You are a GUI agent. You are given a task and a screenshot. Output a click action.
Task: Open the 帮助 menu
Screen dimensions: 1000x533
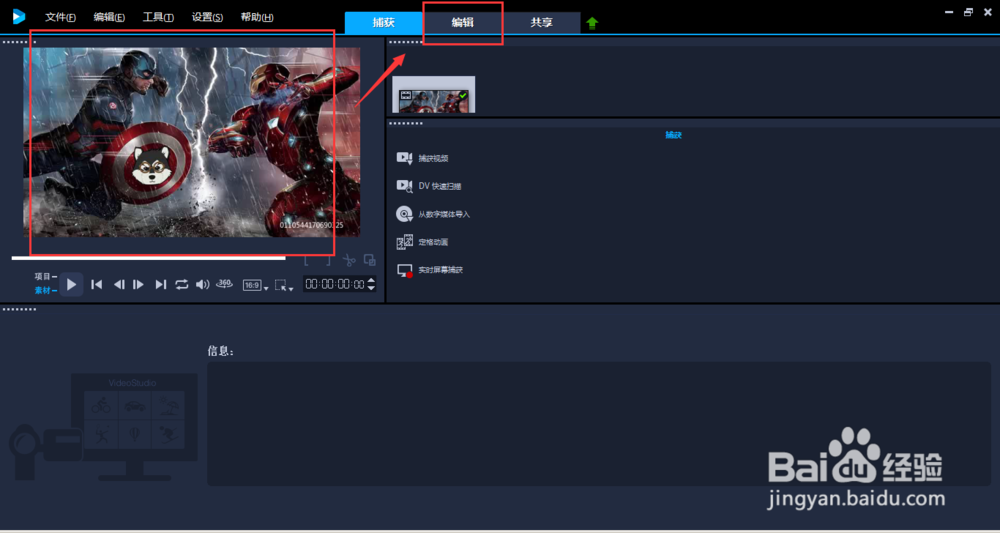(x=257, y=17)
